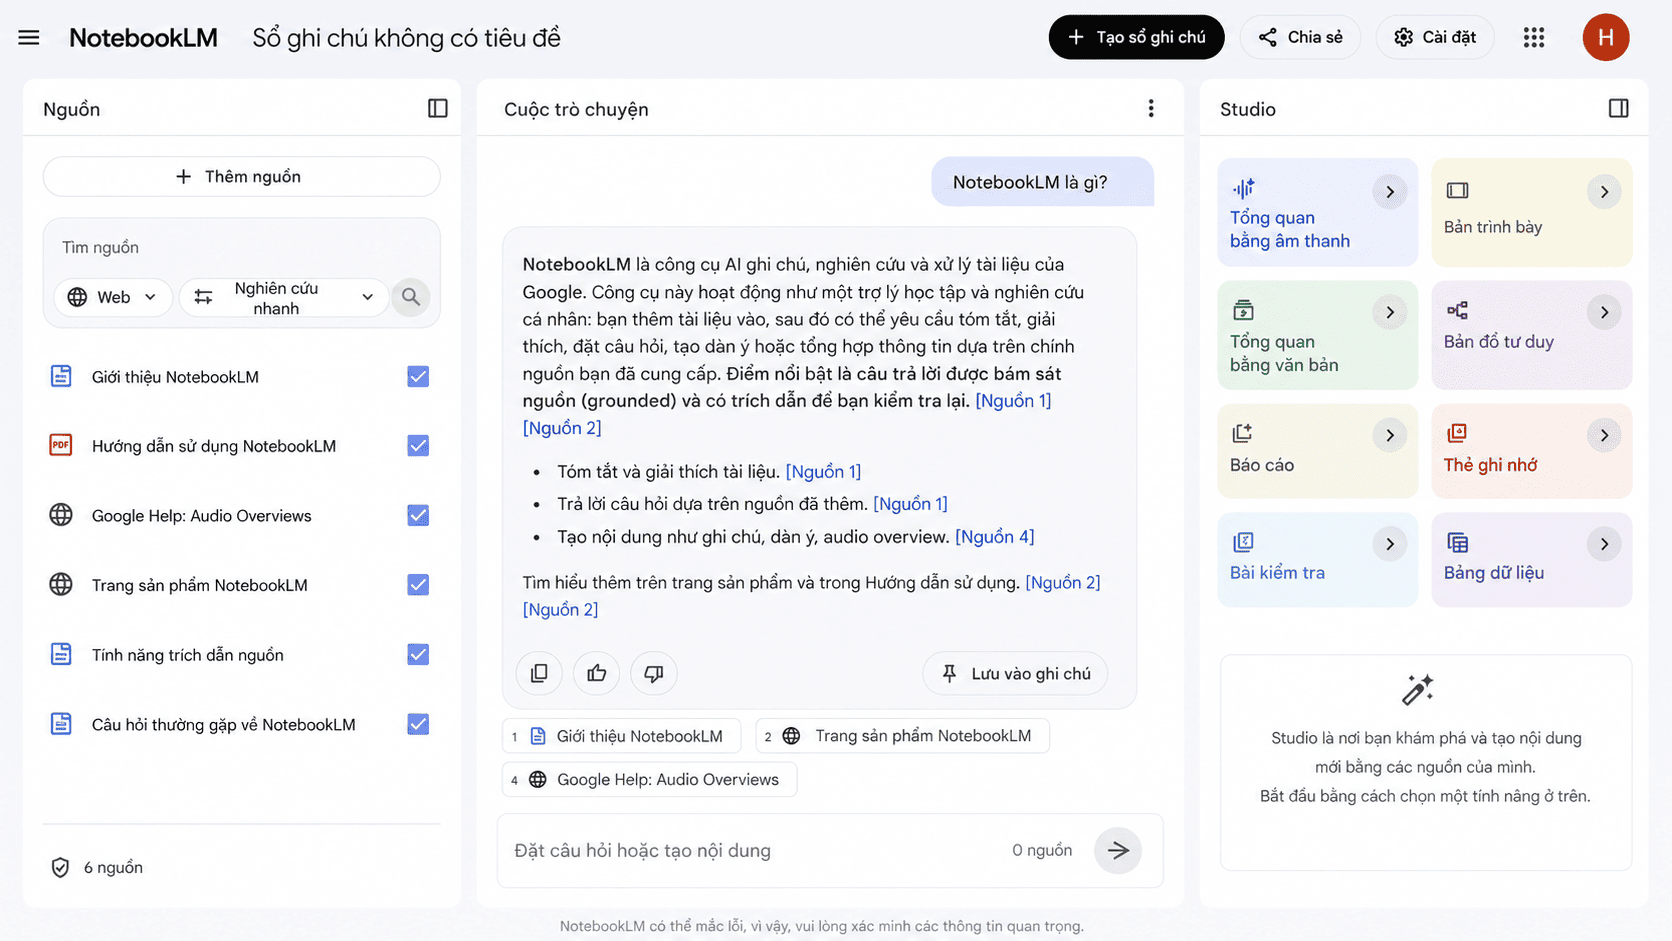
Task: Click the NotebookLM logo text
Action: coord(143,38)
